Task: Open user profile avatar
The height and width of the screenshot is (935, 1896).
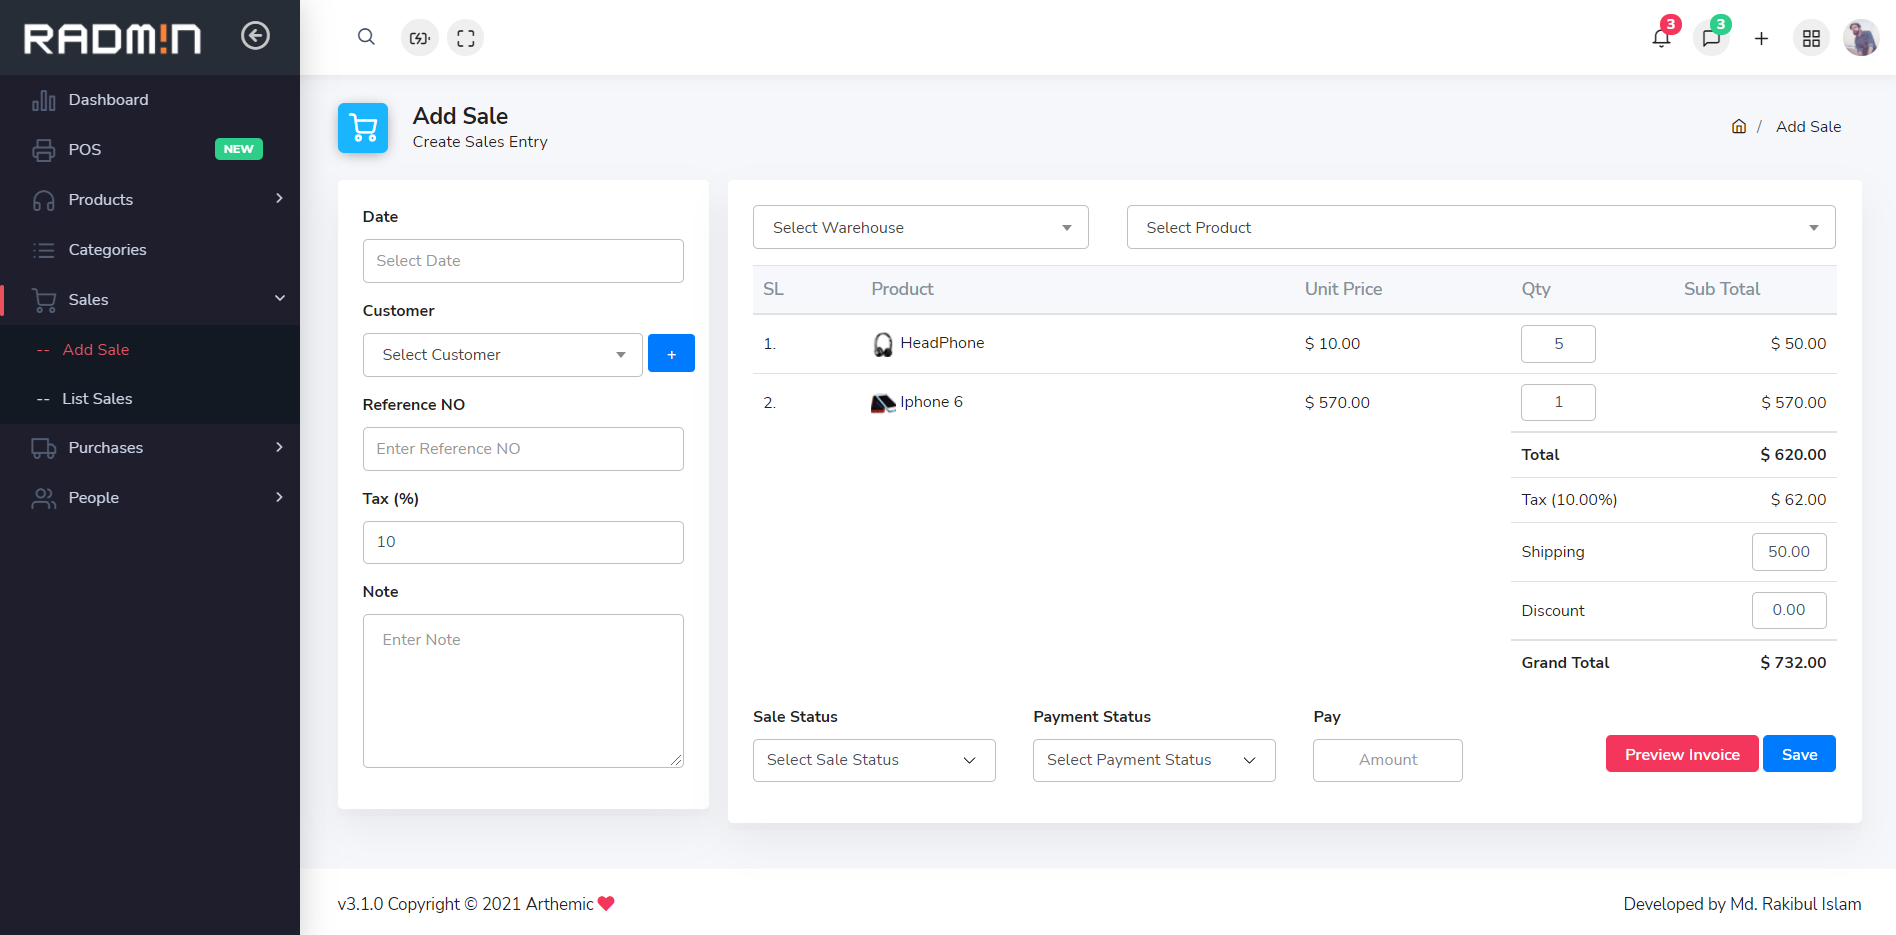Action: [x=1861, y=38]
